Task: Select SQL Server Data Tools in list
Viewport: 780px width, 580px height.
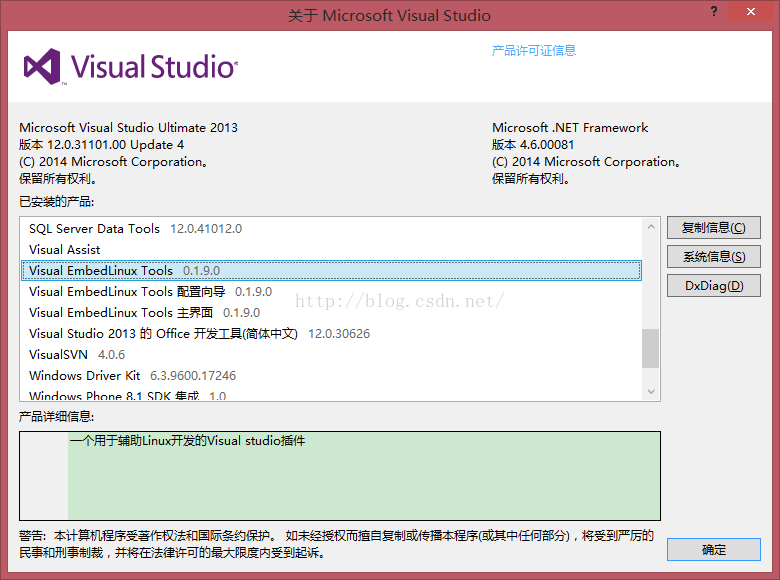Action: click(x=331, y=229)
